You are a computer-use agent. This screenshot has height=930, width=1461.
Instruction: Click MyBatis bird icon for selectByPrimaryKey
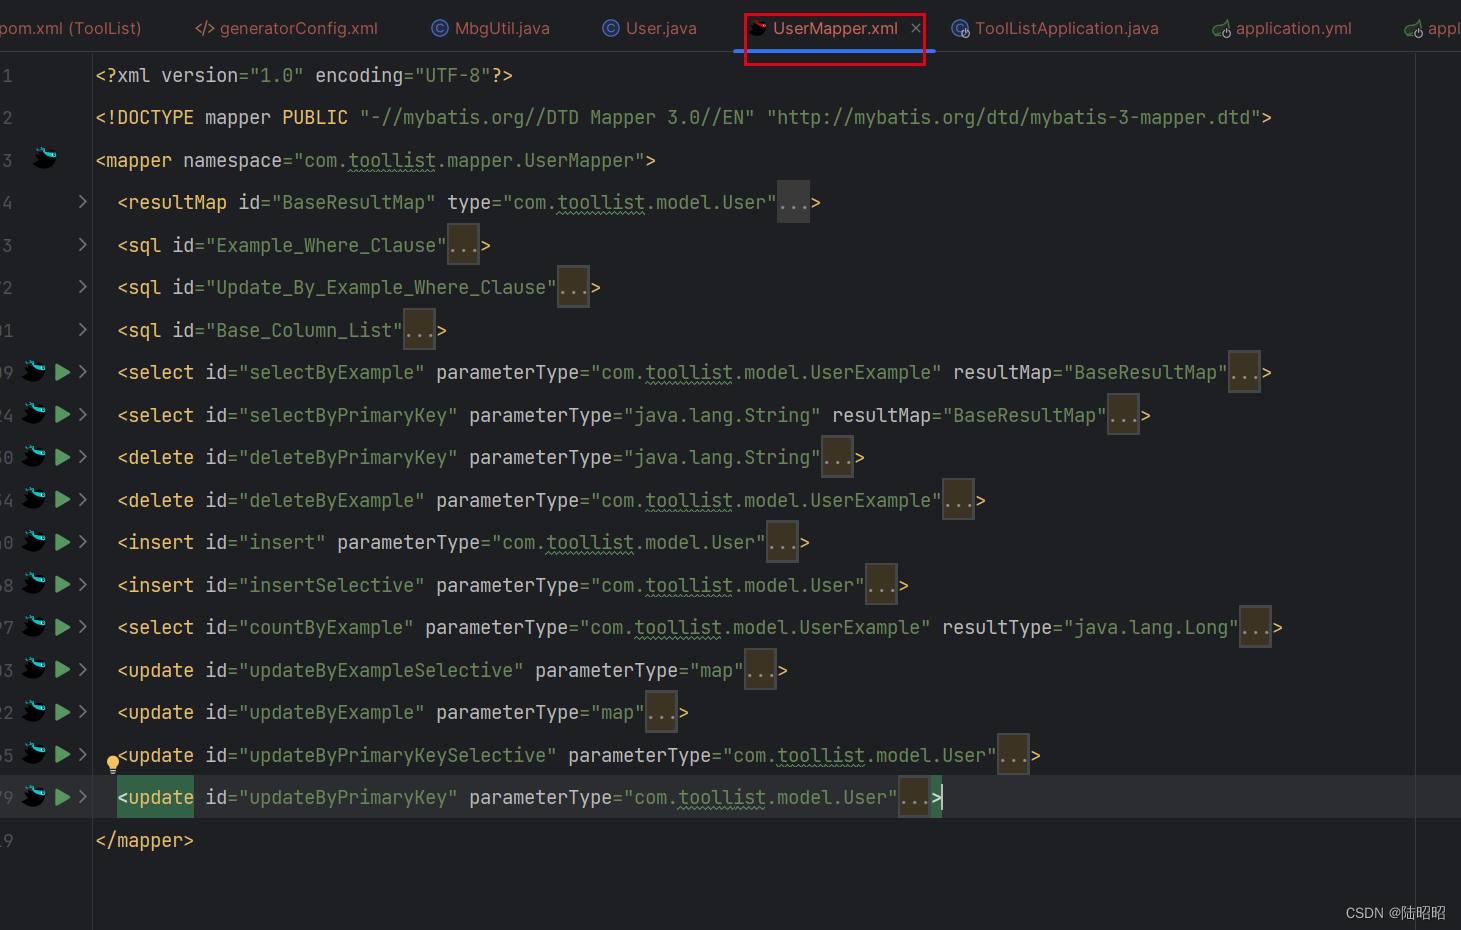click(x=35, y=413)
